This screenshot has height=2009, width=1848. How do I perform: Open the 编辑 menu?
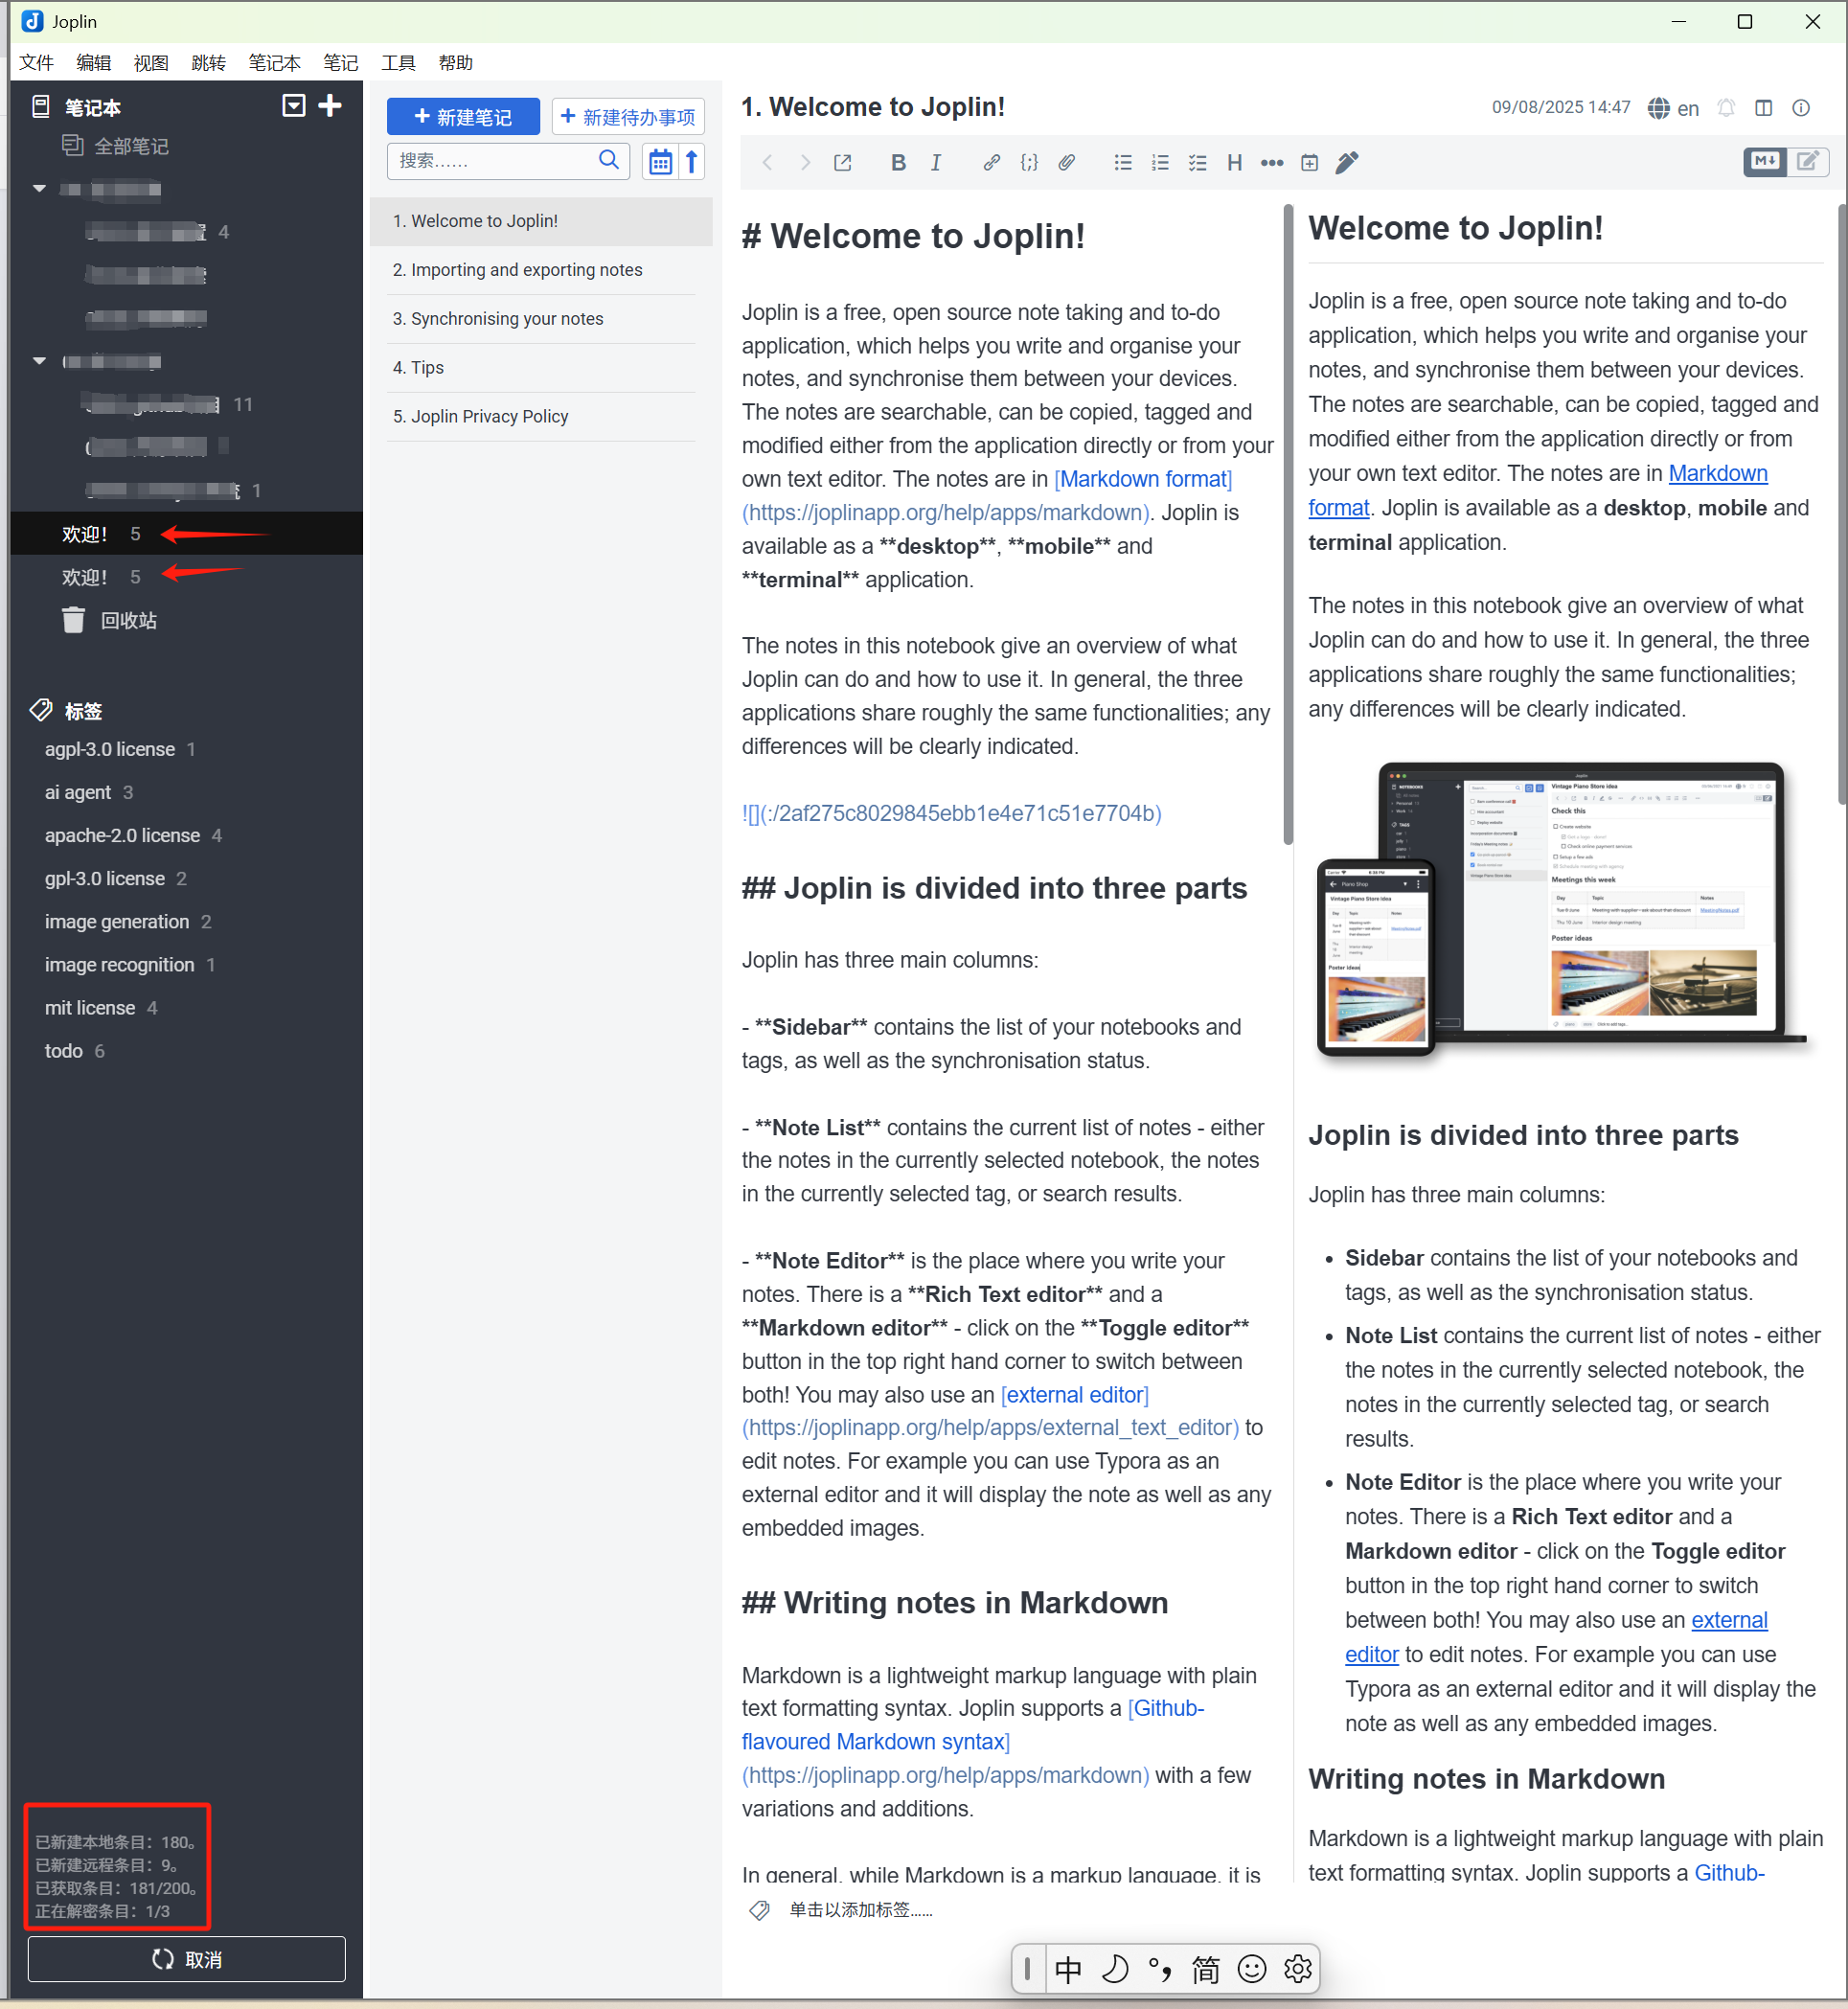(x=94, y=63)
